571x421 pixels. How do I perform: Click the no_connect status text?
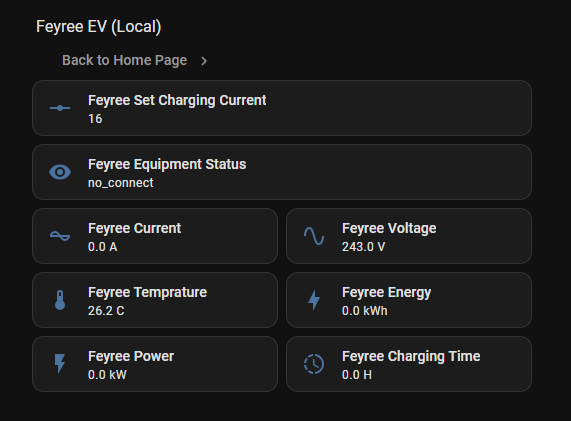pyautogui.click(x=121, y=183)
